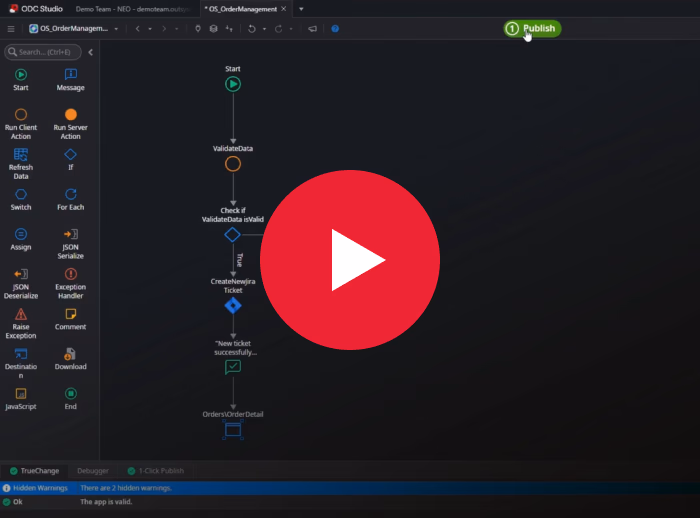Play the video with the red play button

pos(350,260)
